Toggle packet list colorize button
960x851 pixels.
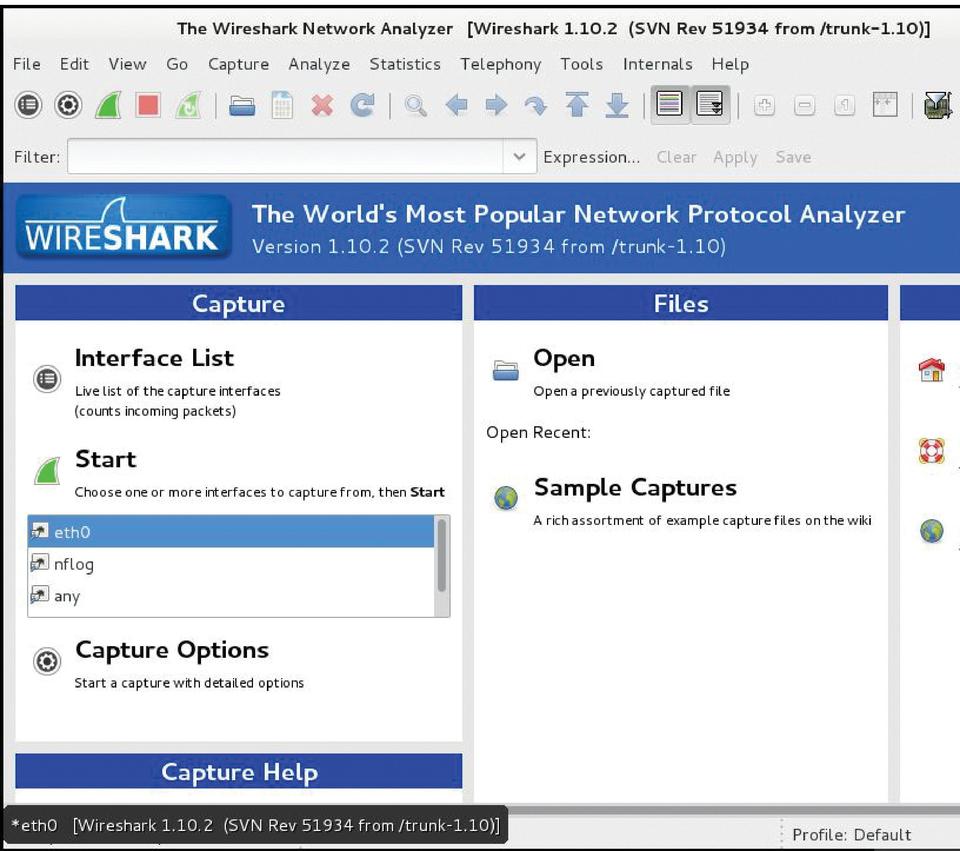(x=670, y=104)
